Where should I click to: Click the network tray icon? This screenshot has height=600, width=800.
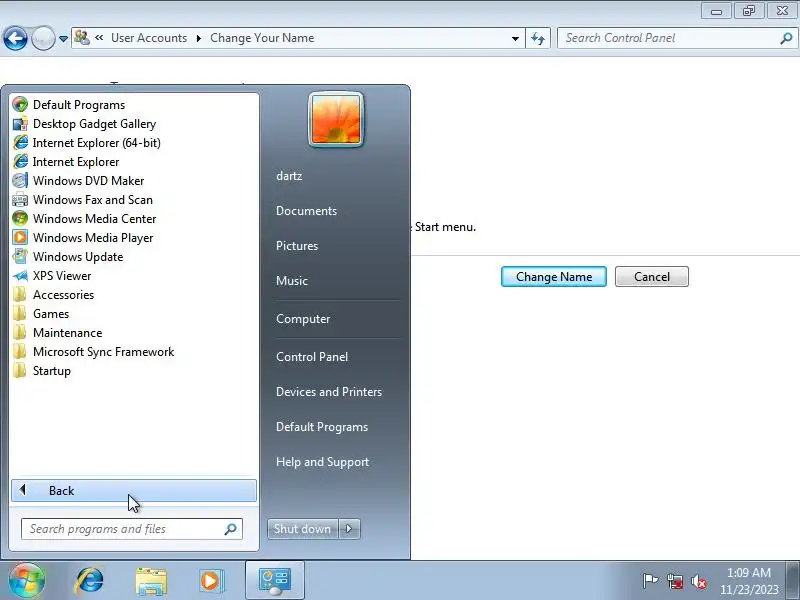click(674, 581)
